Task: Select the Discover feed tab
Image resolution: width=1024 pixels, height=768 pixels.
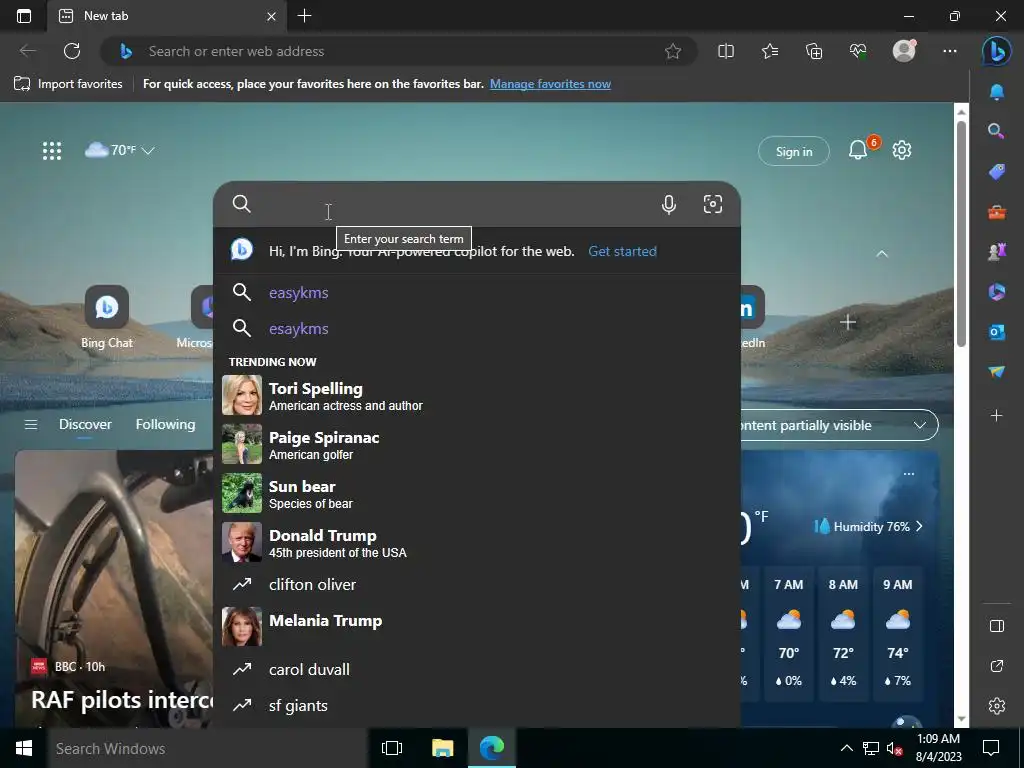Action: pyautogui.click(x=85, y=424)
